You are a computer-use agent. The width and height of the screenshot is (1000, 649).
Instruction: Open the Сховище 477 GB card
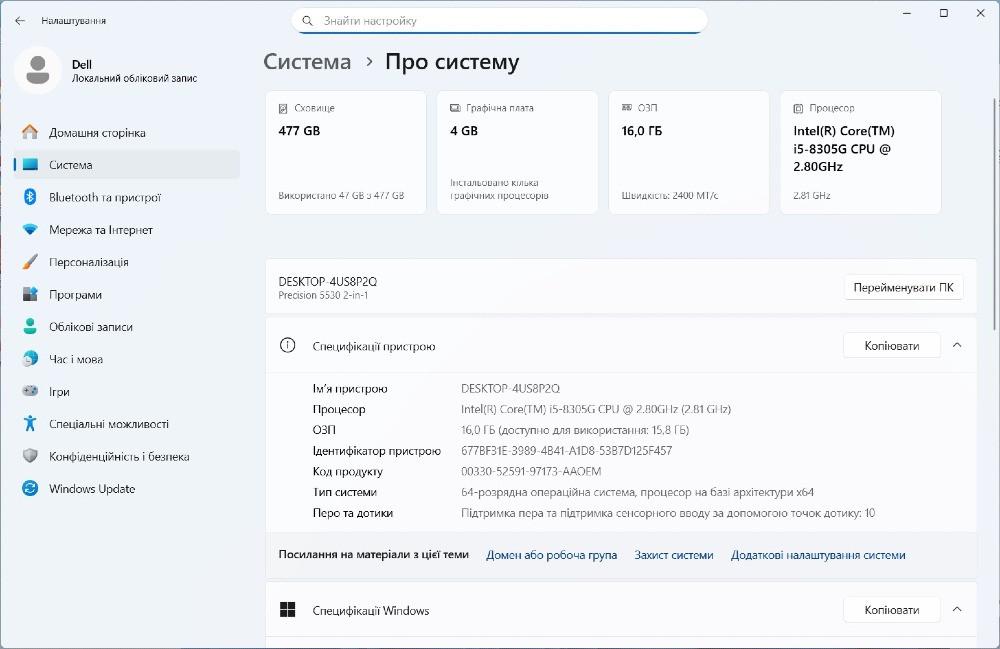(x=346, y=152)
